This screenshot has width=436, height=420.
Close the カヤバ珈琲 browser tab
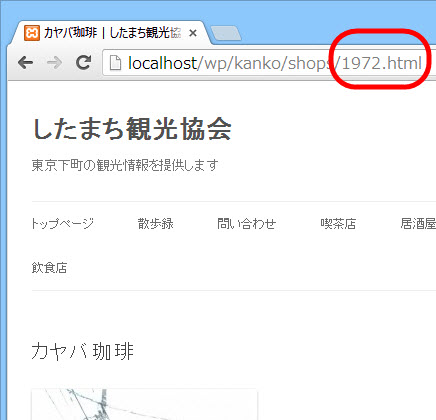click(193, 33)
